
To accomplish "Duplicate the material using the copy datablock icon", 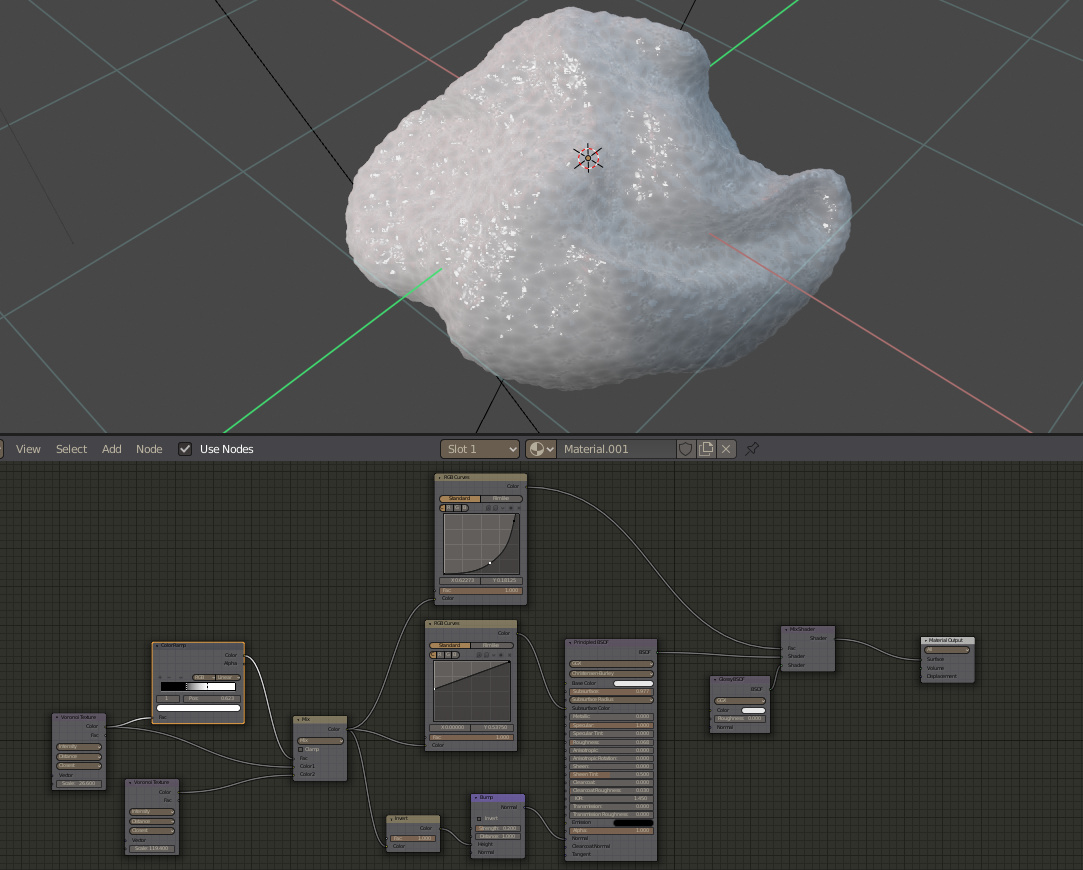I will [x=706, y=449].
